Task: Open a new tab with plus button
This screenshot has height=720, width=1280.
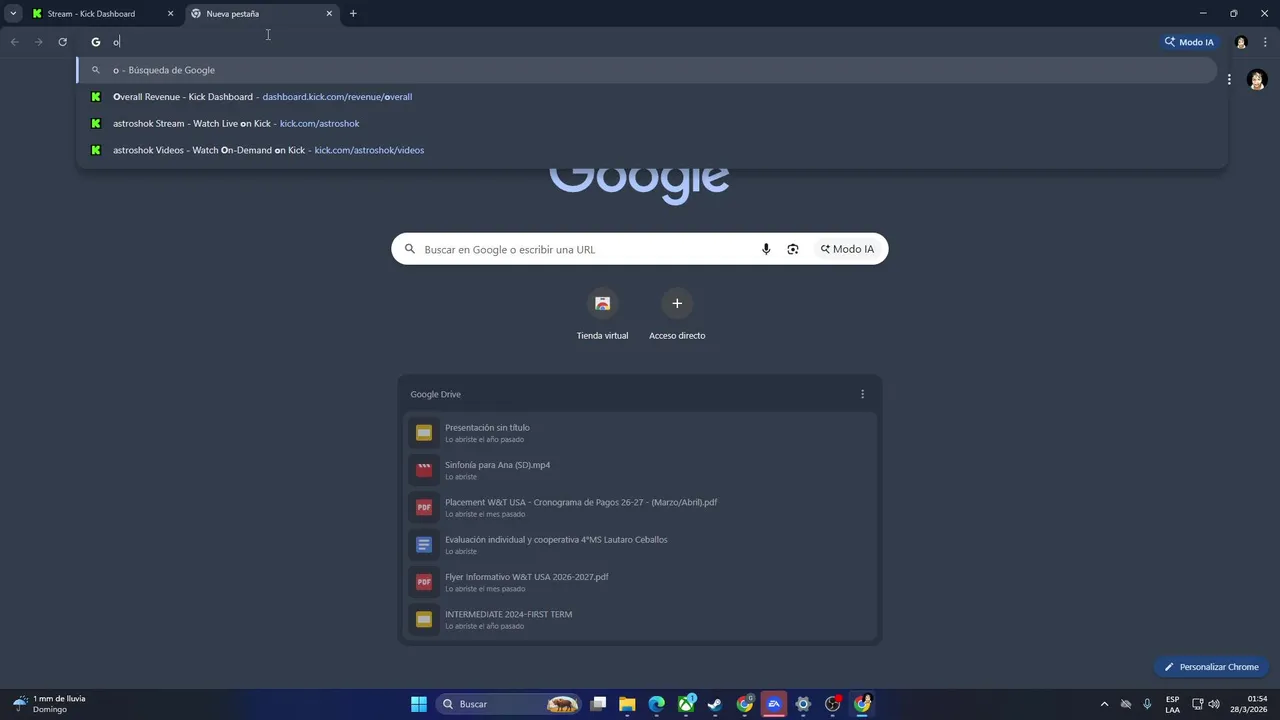Action: [353, 14]
